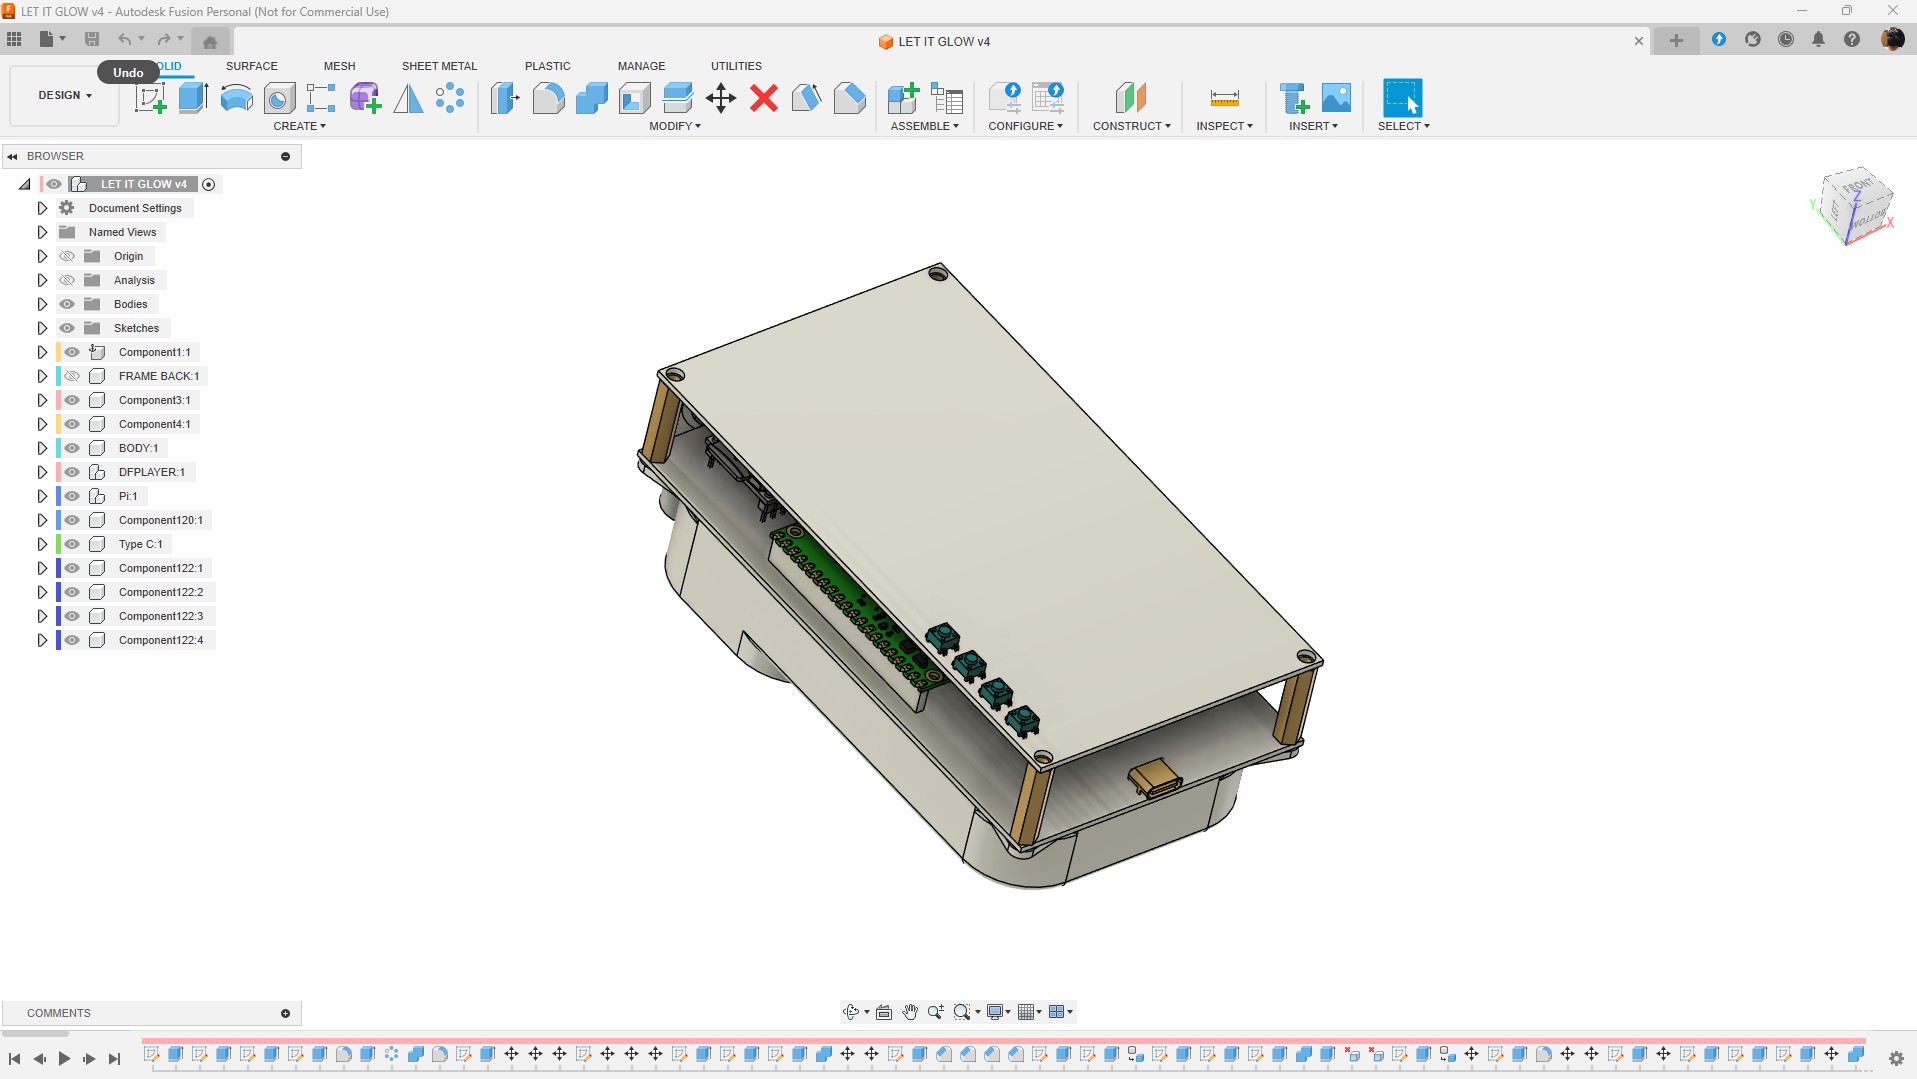Screen dimensions: 1917x1079
Task: Open the DESIGN workspace dropdown
Action: tap(65, 95)
